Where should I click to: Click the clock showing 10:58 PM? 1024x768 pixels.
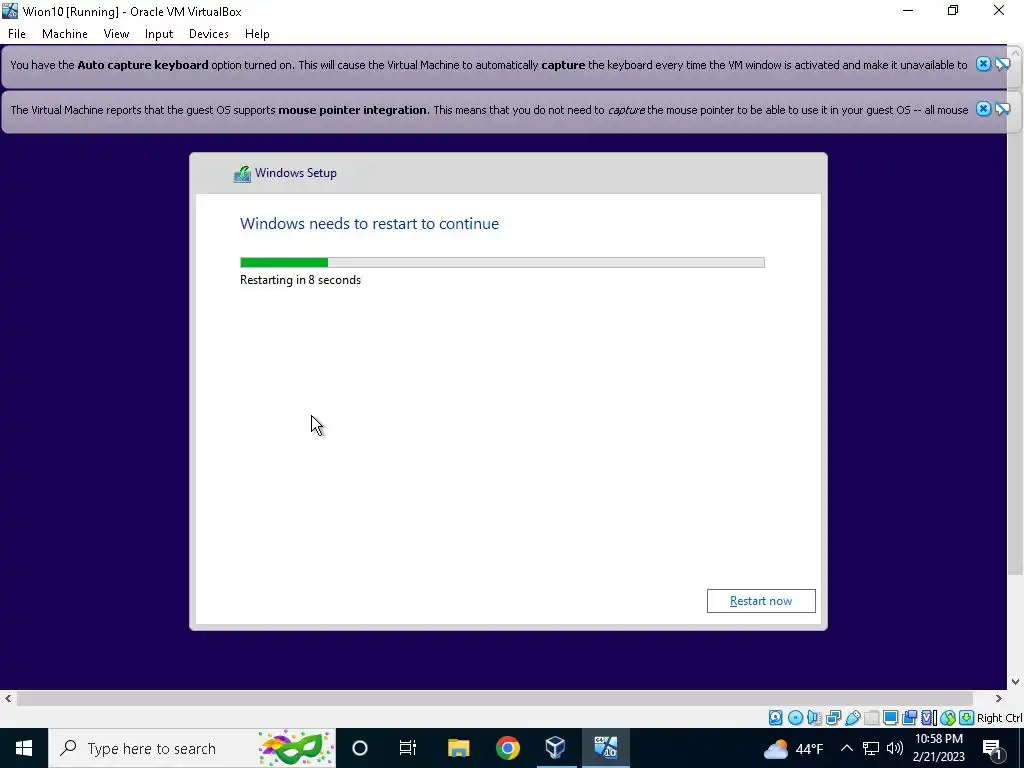[x=938, y=748]
